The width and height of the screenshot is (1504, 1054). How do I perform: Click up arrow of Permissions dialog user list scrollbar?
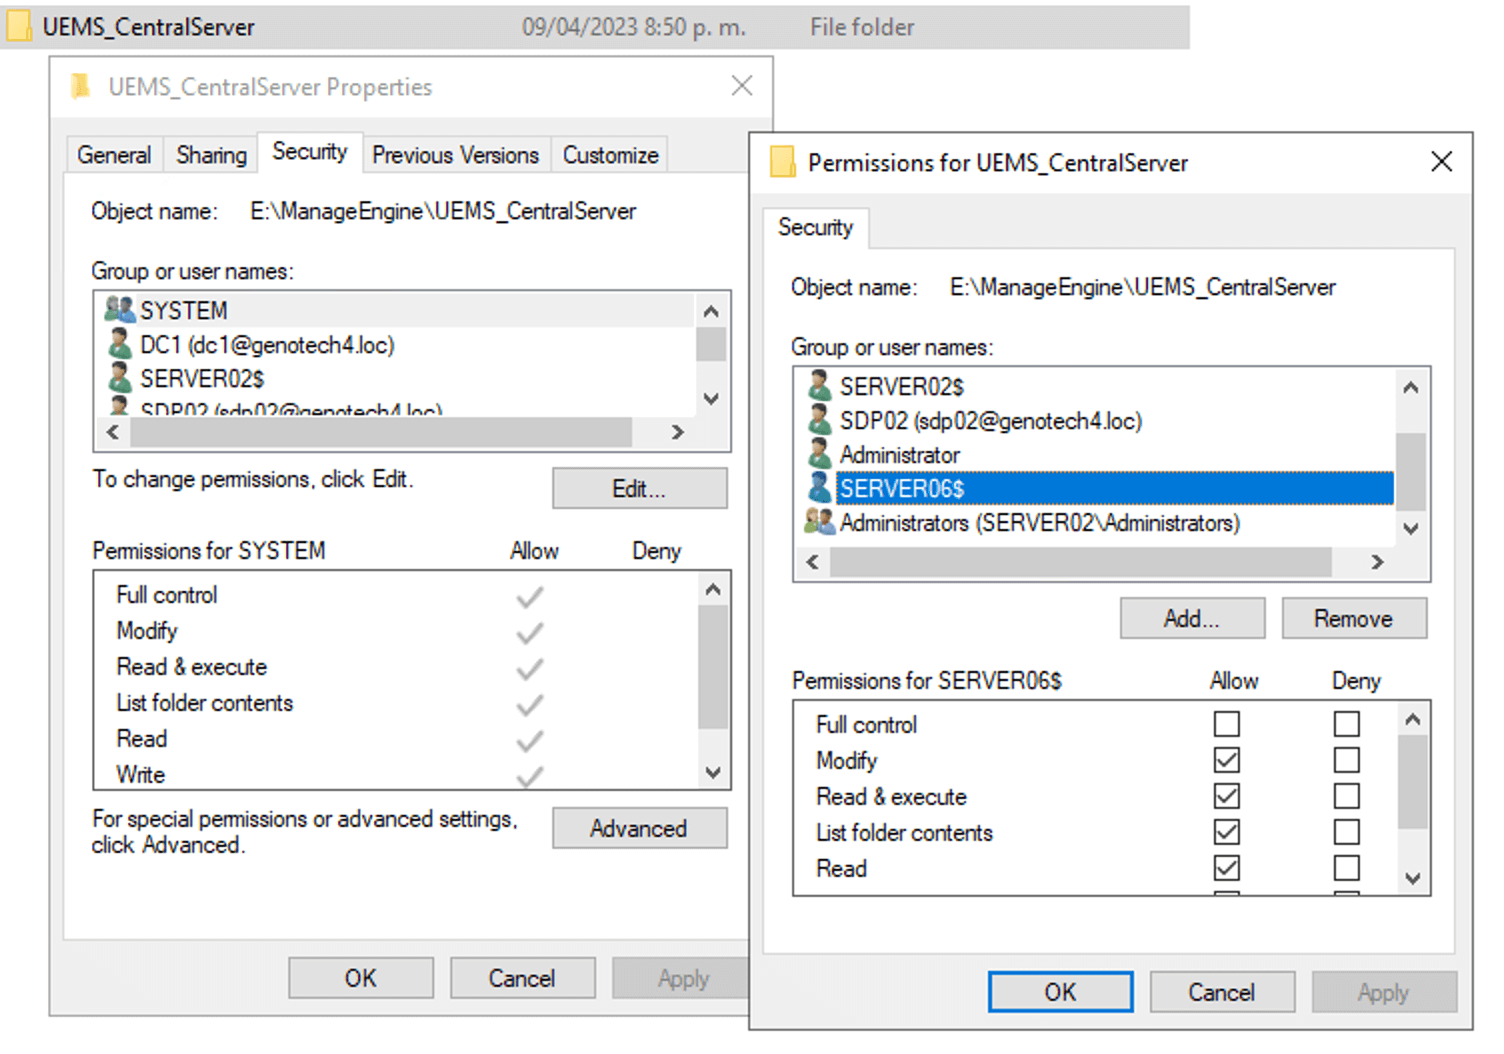1411,387
